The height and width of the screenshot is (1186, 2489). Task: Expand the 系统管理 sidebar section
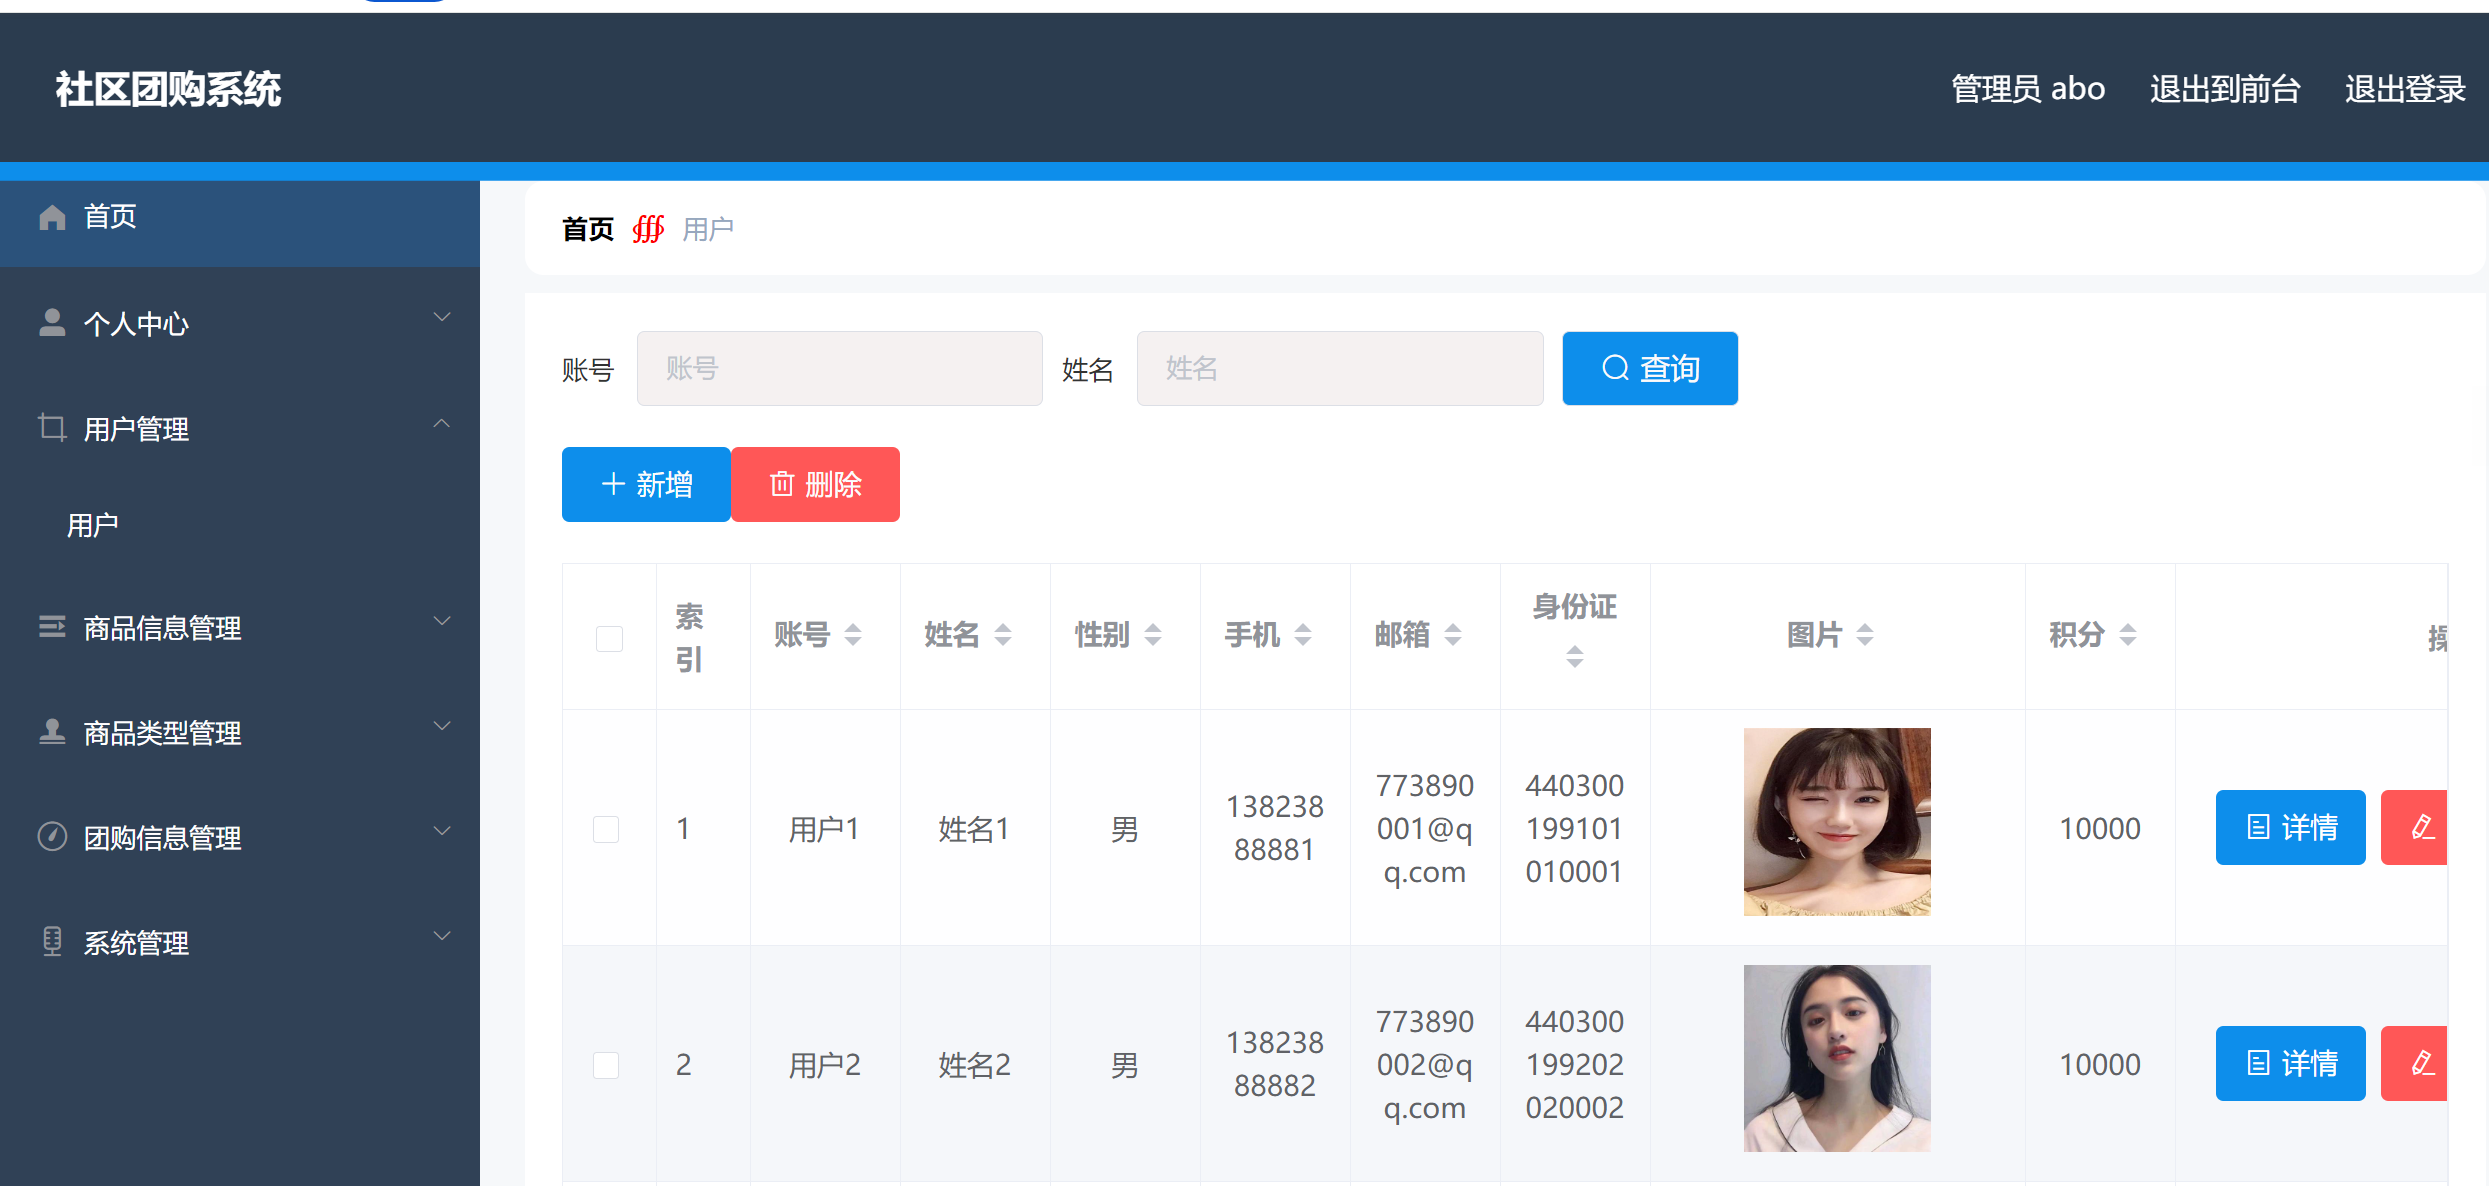click(x=441, y=936)
